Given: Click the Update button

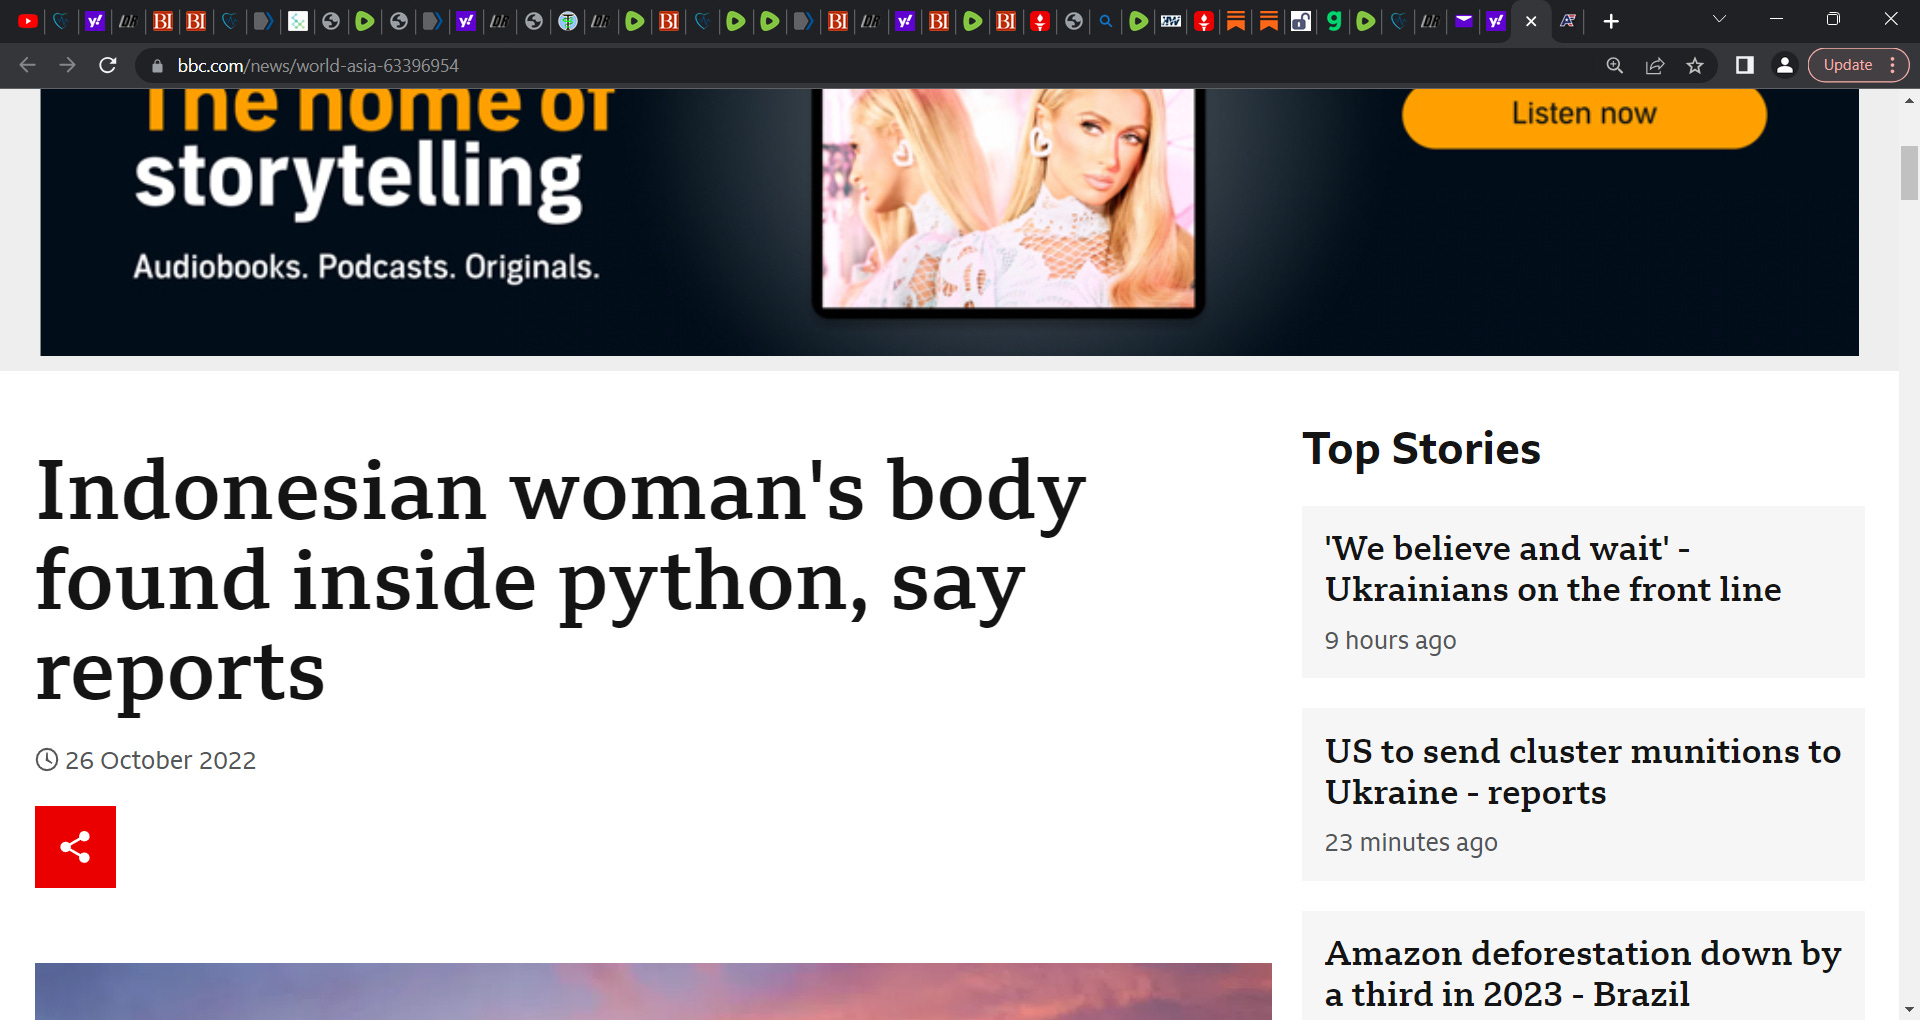Looking at the screenshot, I should pyautogui.click(x=1847, y=64).
